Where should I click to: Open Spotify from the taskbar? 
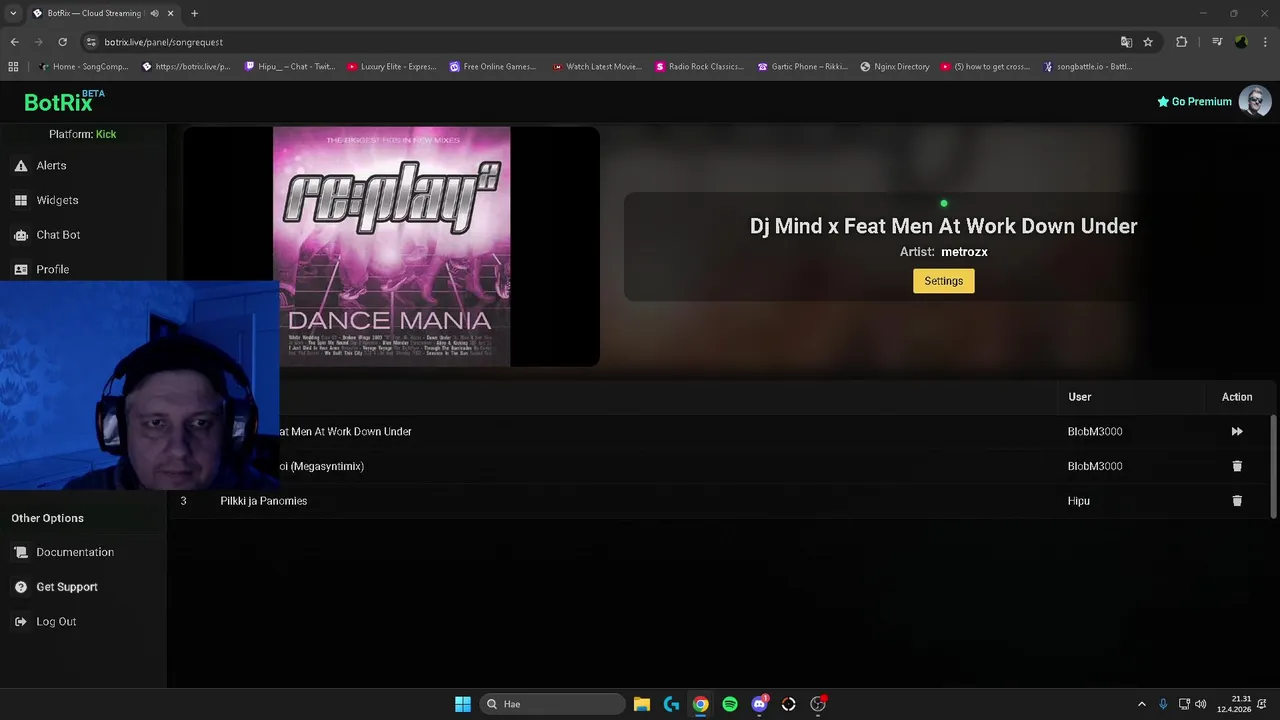pos(730,704)
